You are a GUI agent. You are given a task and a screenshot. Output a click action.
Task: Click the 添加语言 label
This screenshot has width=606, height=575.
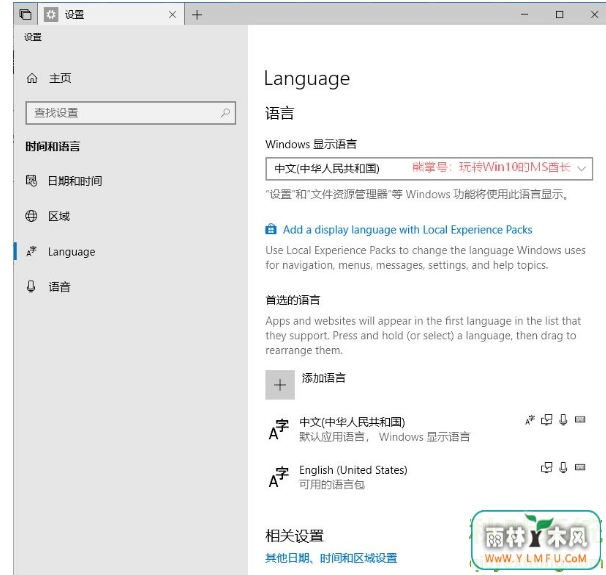tap(324, 378)
